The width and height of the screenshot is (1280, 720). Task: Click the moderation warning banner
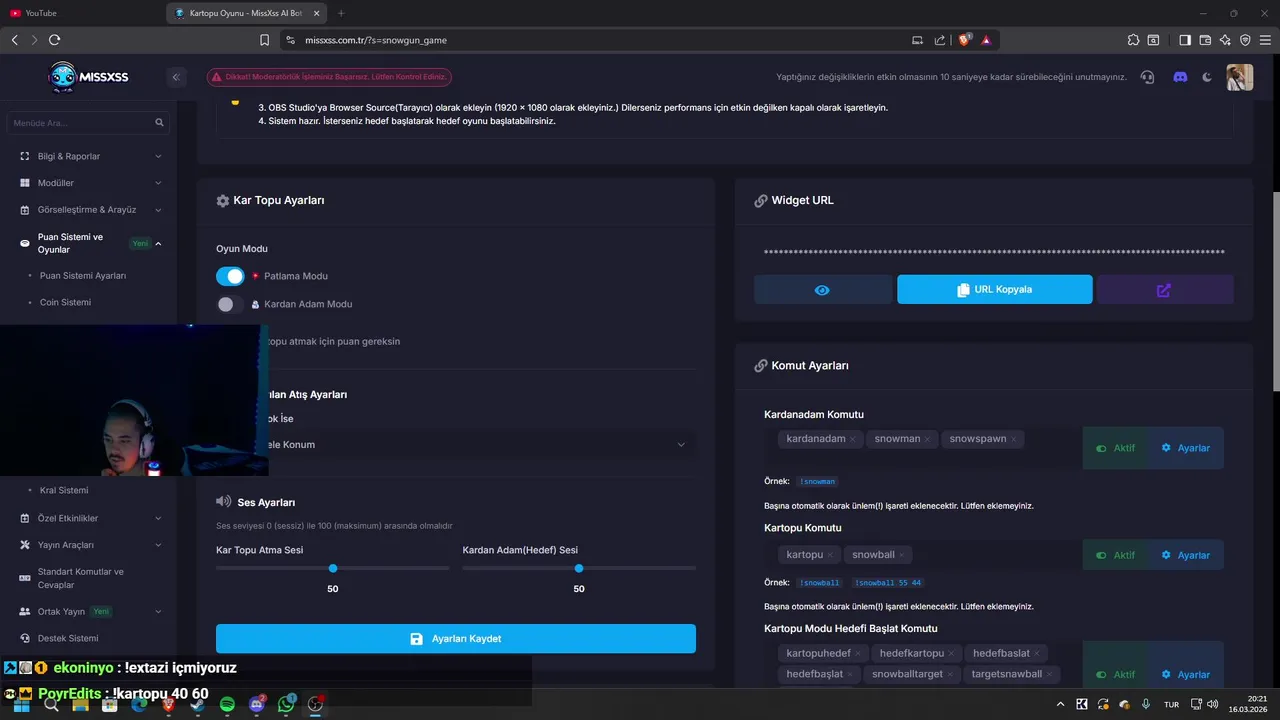tap(329, 77)
